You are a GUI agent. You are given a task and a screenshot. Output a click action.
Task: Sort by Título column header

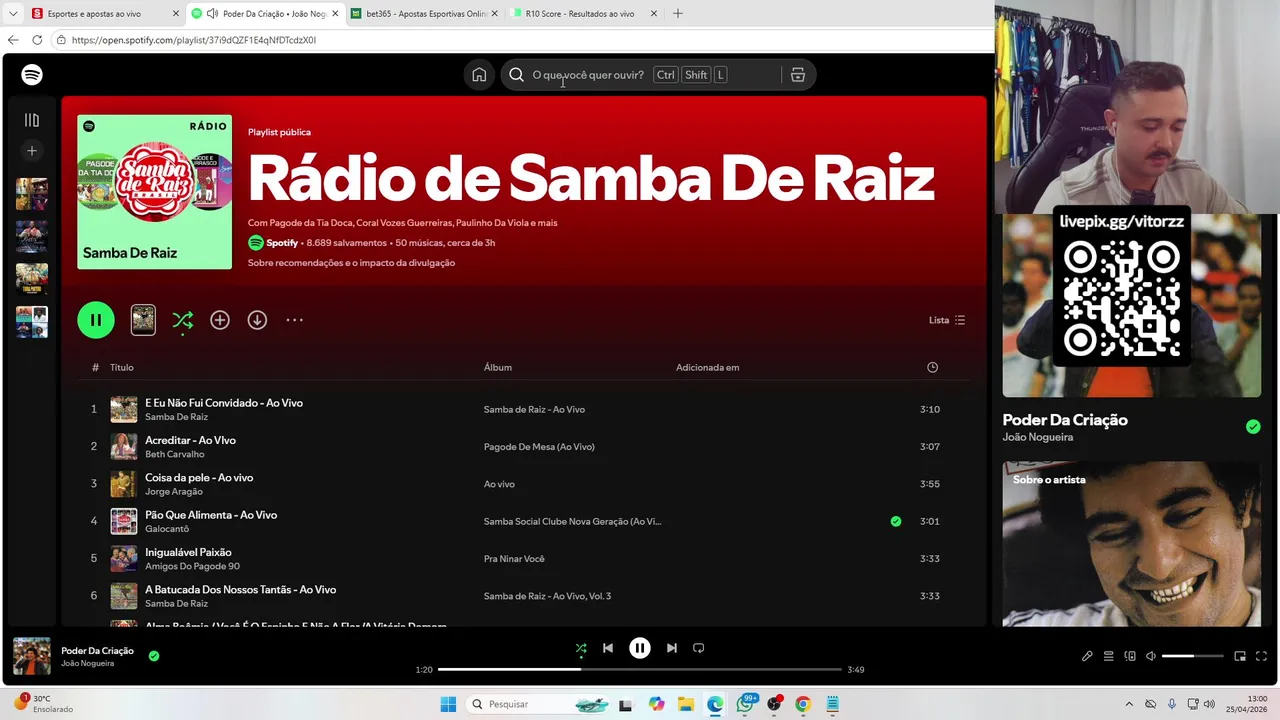(x=121, y=367)
